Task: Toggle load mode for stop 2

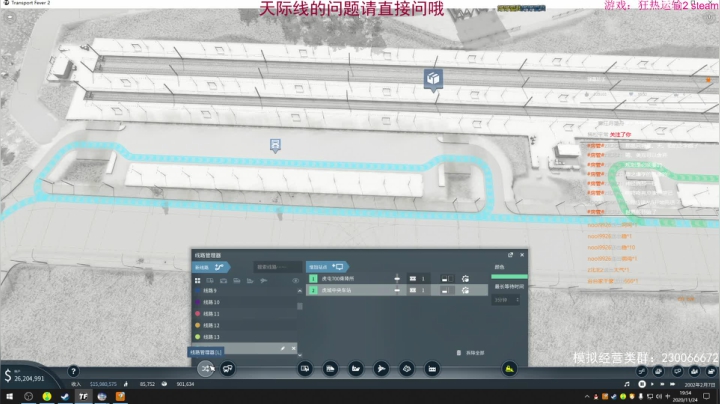Action: (x=447, y=290)
